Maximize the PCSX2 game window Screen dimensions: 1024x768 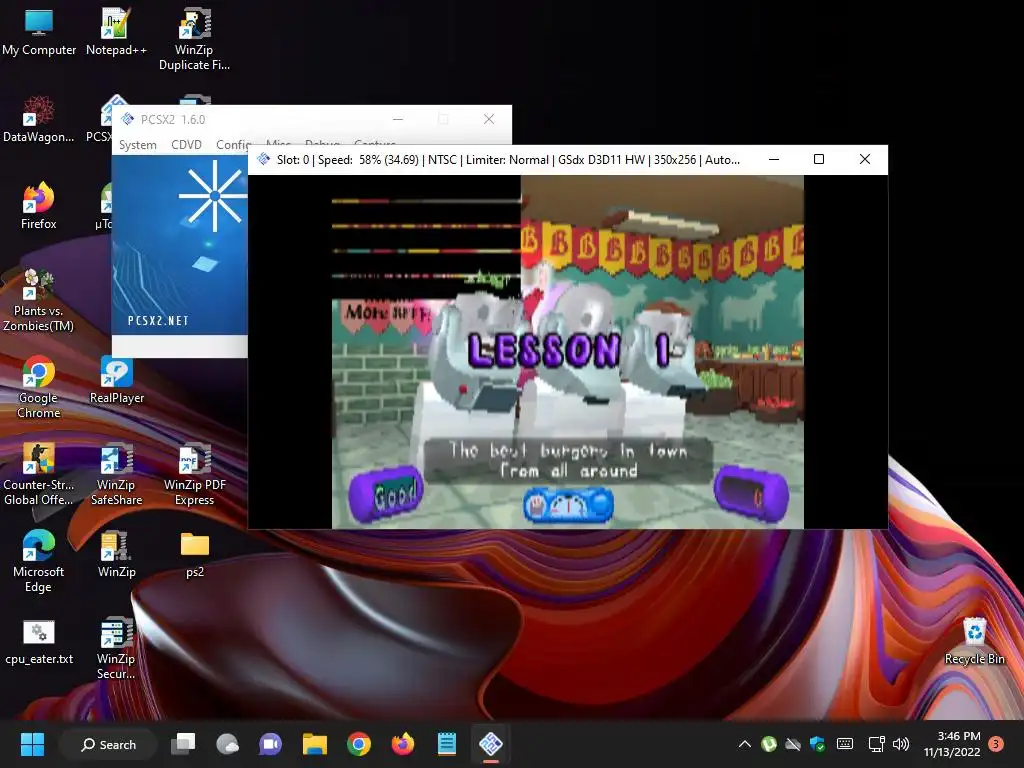pyautogui.click(x=819, y=159)
